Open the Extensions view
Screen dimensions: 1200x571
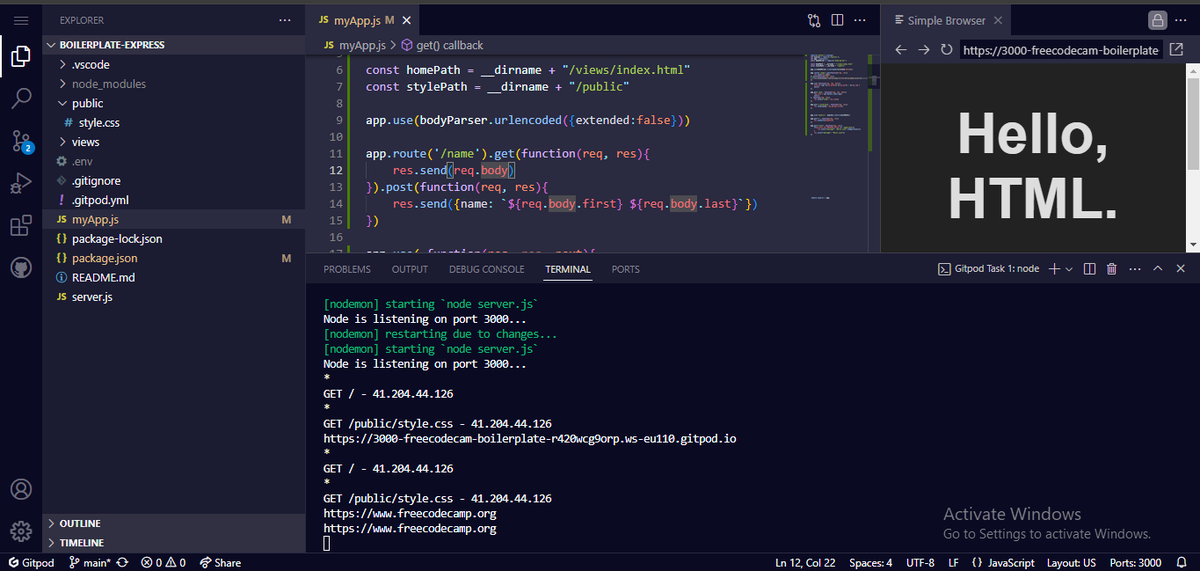[x=21, y=226]
